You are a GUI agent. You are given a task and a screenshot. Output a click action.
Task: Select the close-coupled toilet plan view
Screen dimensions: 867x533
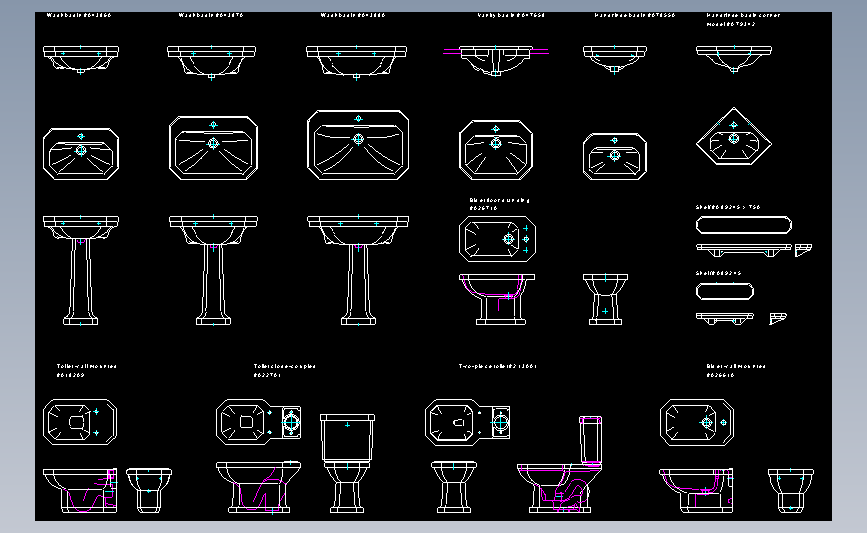pos(259,422)
